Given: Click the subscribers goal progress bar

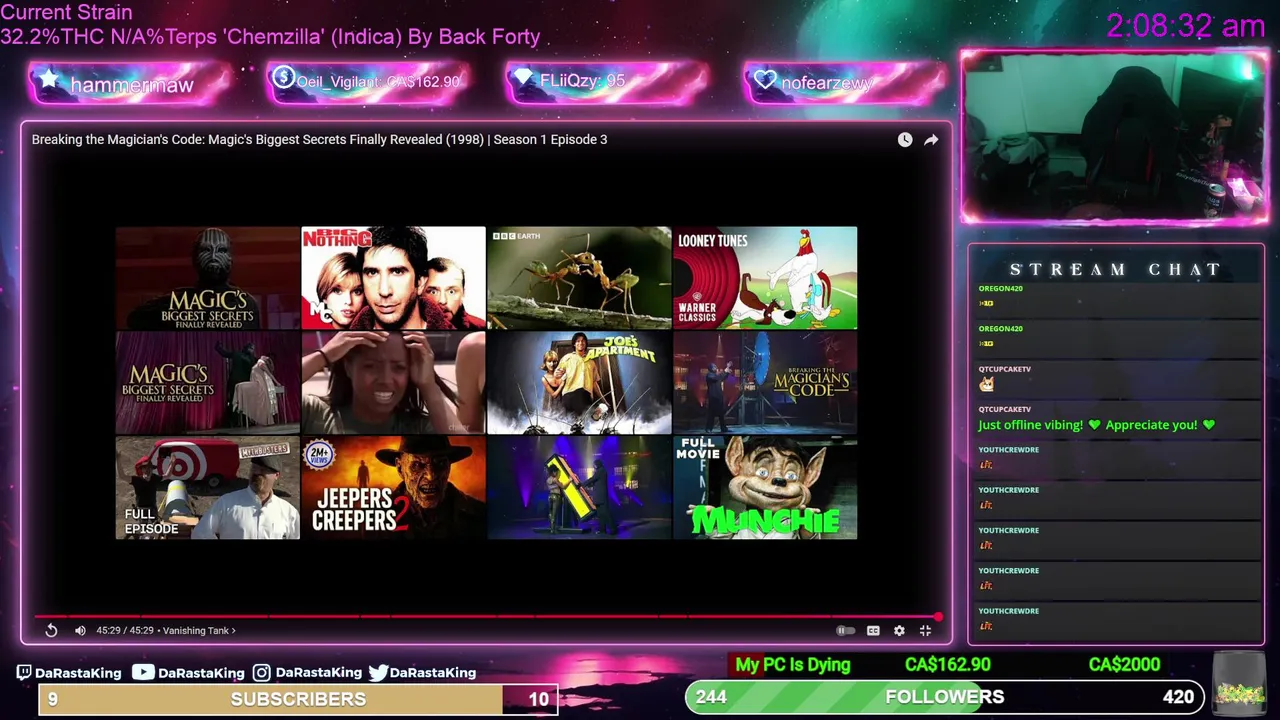Looking at the screenshot, I should click(x=298, y=699).
